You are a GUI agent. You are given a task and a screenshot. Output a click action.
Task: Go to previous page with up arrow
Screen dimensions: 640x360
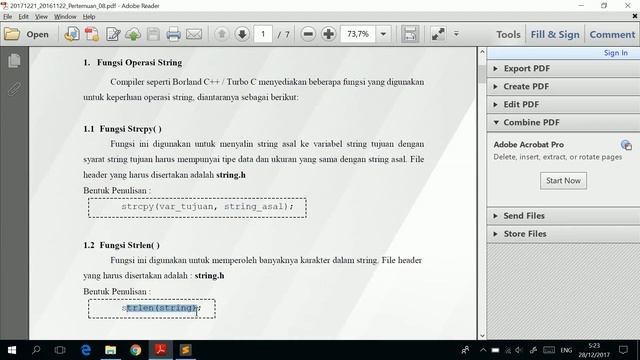[222, 34]
